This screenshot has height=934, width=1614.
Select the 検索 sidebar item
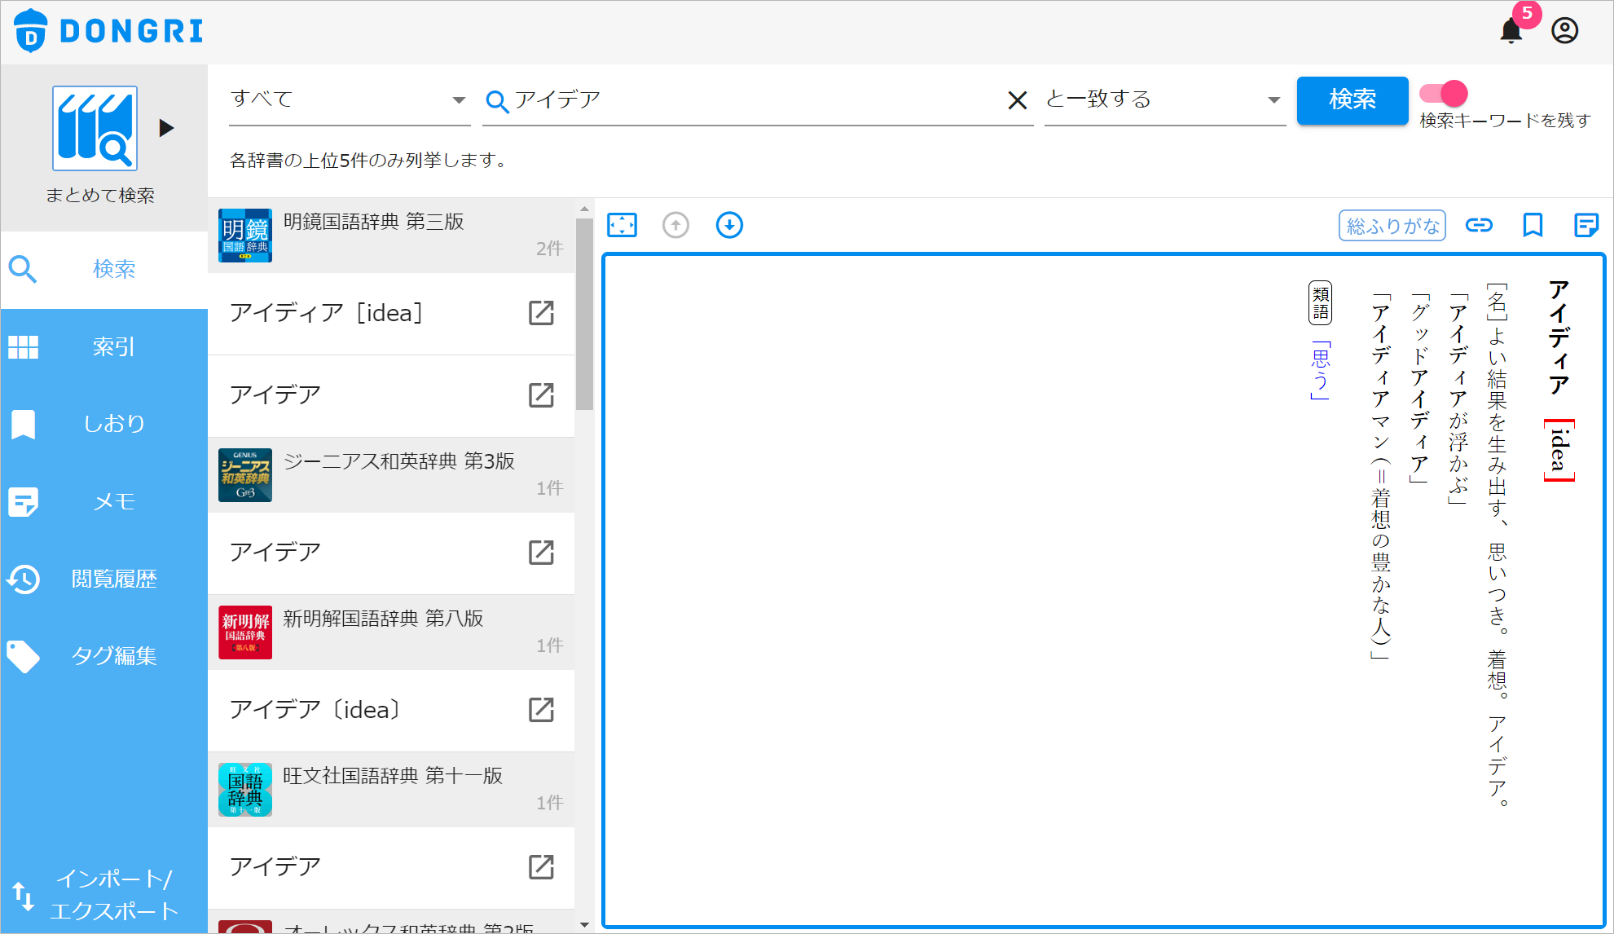click(x=104, y=269)
